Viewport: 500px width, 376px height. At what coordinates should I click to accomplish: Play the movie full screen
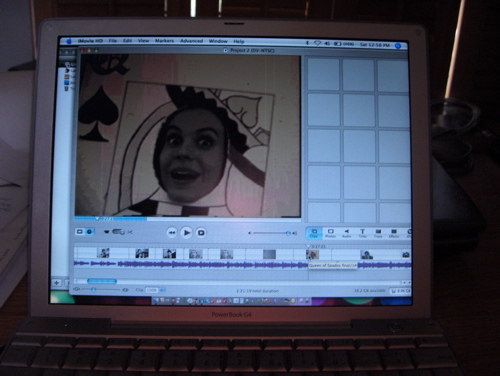201,233
